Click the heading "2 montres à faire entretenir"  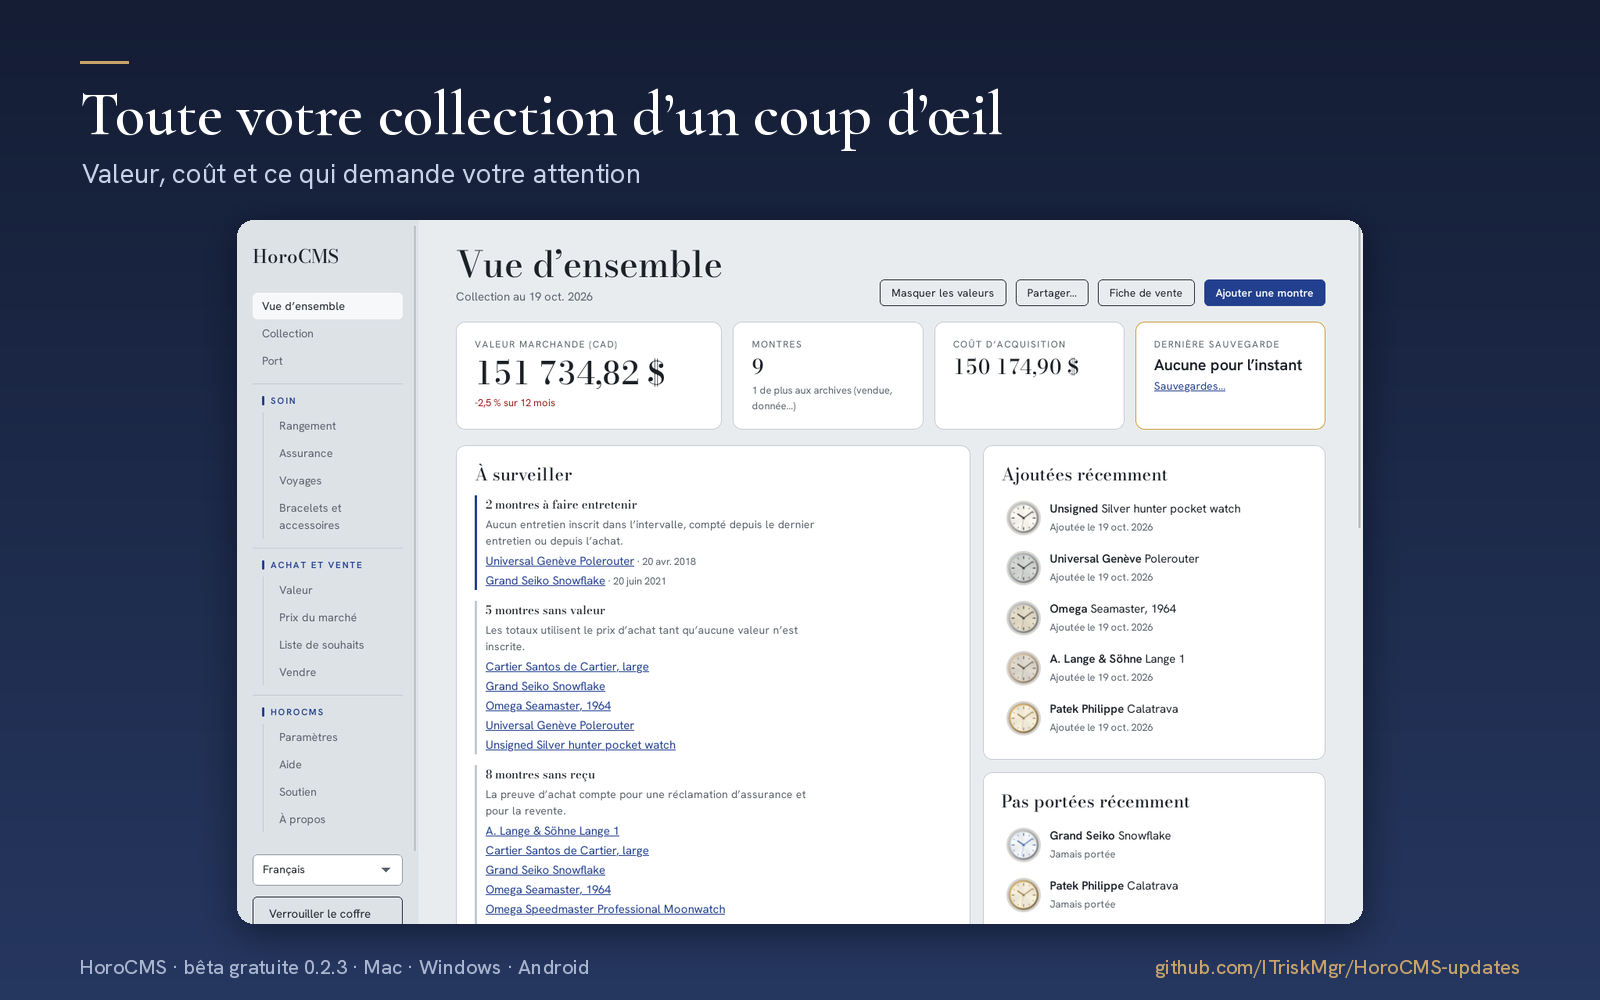(561, 505)
